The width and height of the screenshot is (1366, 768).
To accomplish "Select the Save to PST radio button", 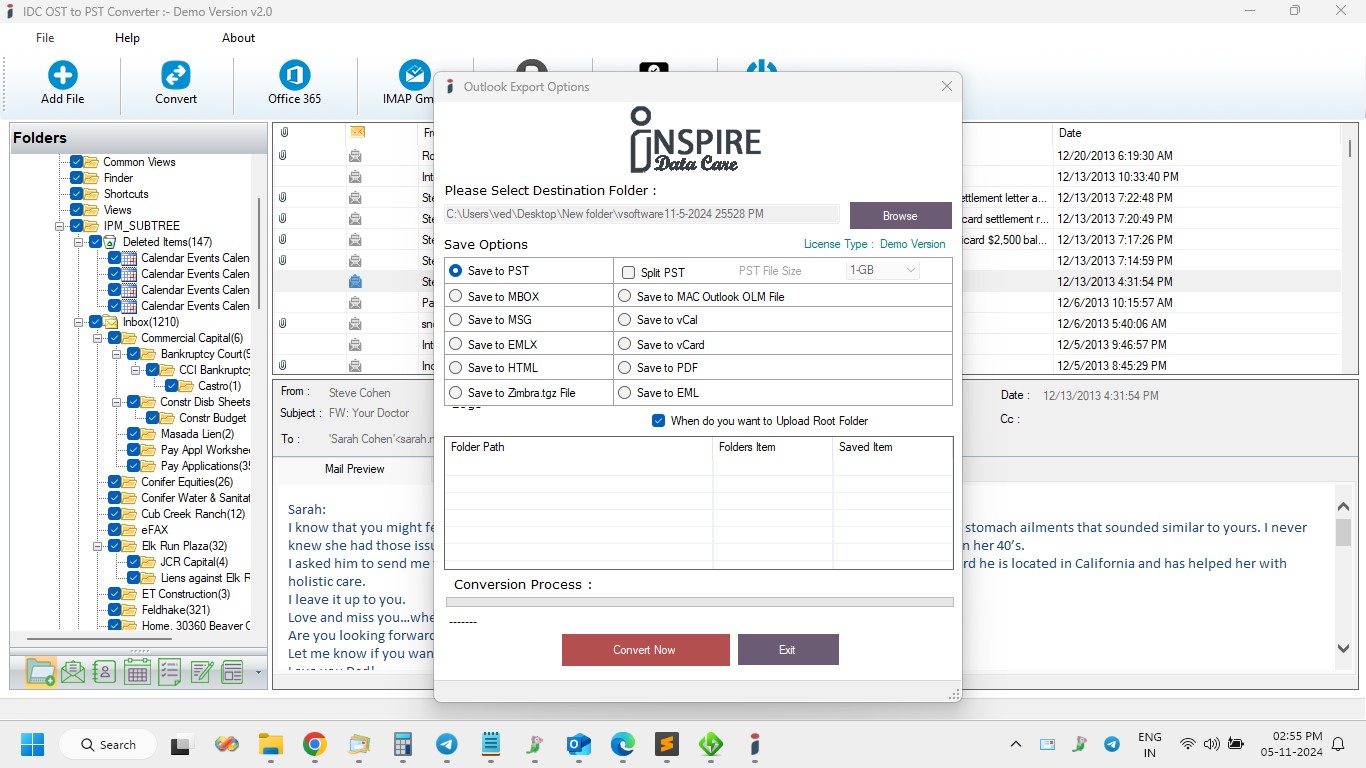I will pos(456,271).
